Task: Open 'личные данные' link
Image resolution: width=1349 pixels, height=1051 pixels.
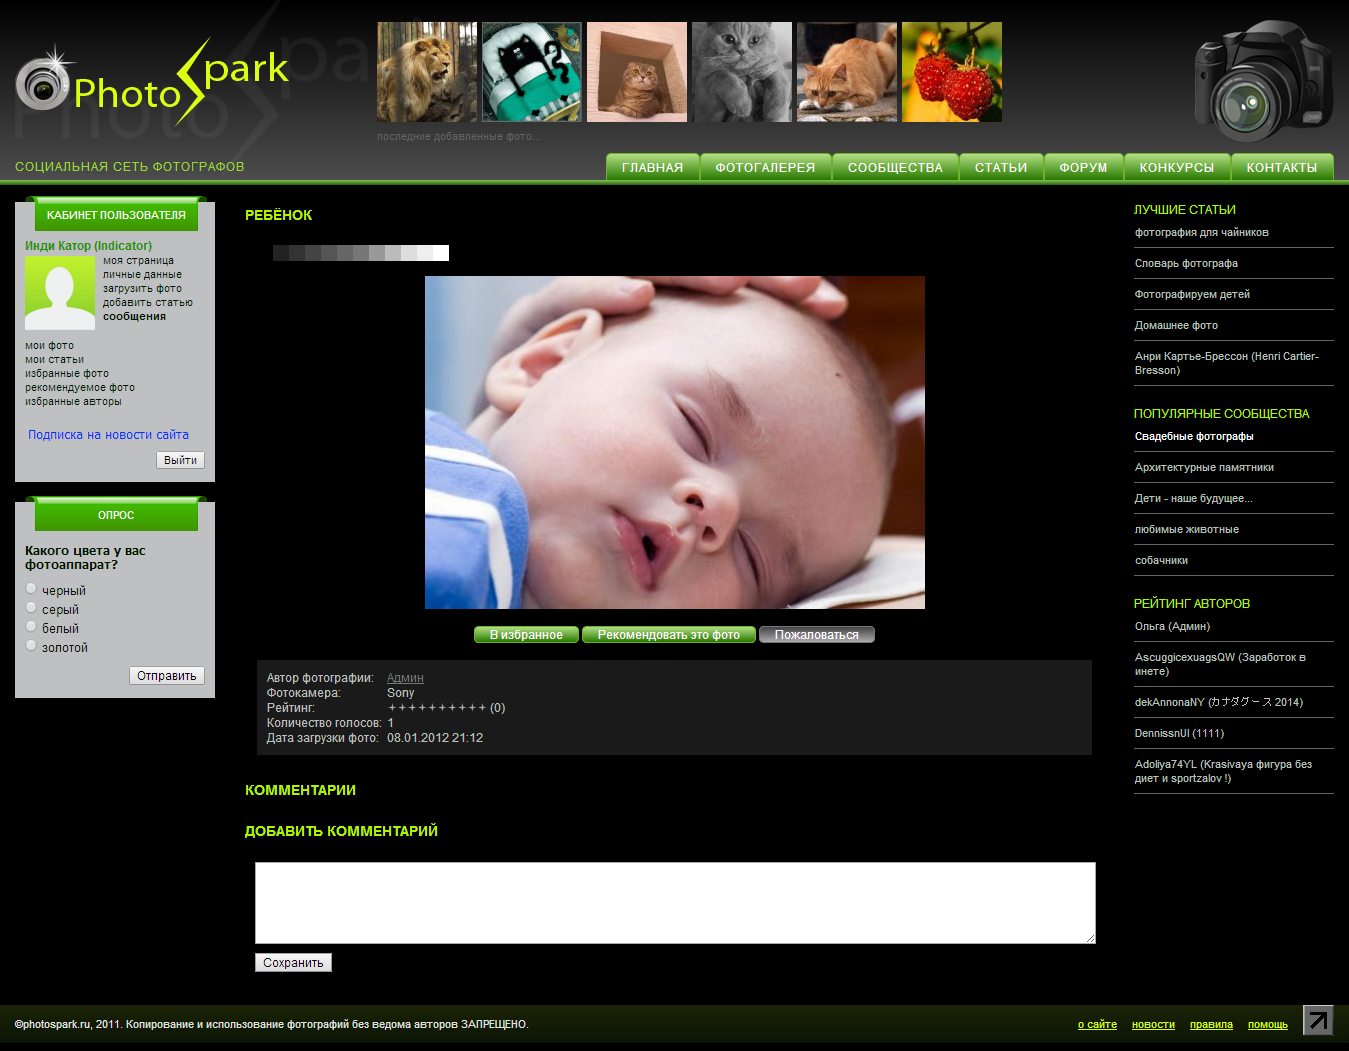Action: 142,274
